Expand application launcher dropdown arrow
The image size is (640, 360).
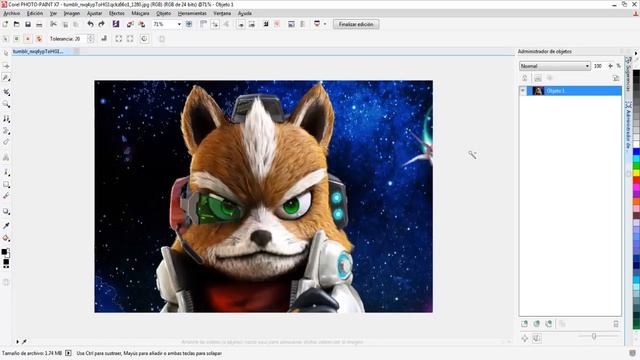325,24
